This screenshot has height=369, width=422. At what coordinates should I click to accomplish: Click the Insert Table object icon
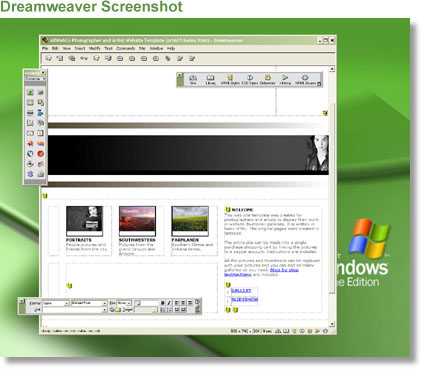click(30, 103)
